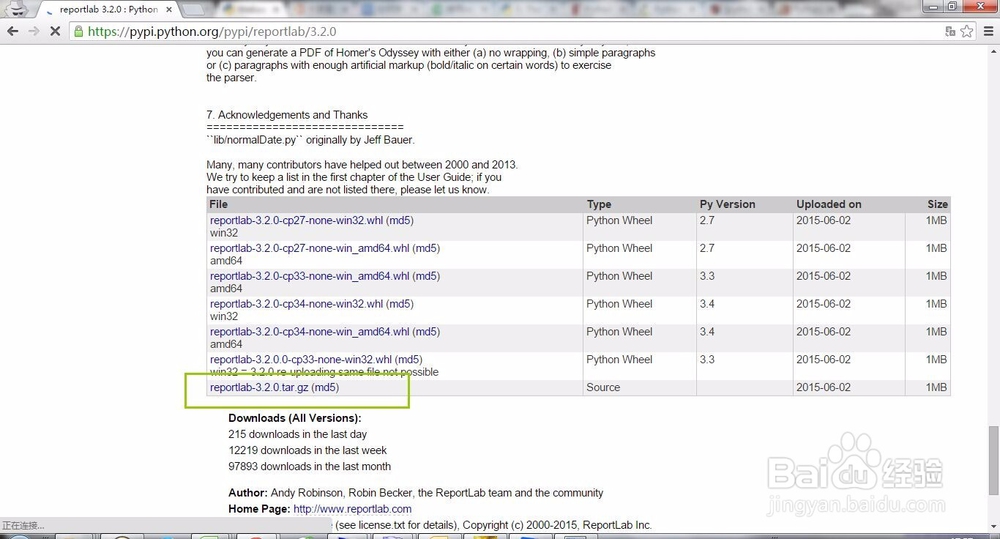Download reportlab-3.2.0.0-cp33-none-win32.whl
This screenshot has width=1000, height=539.
pos(301,360)
